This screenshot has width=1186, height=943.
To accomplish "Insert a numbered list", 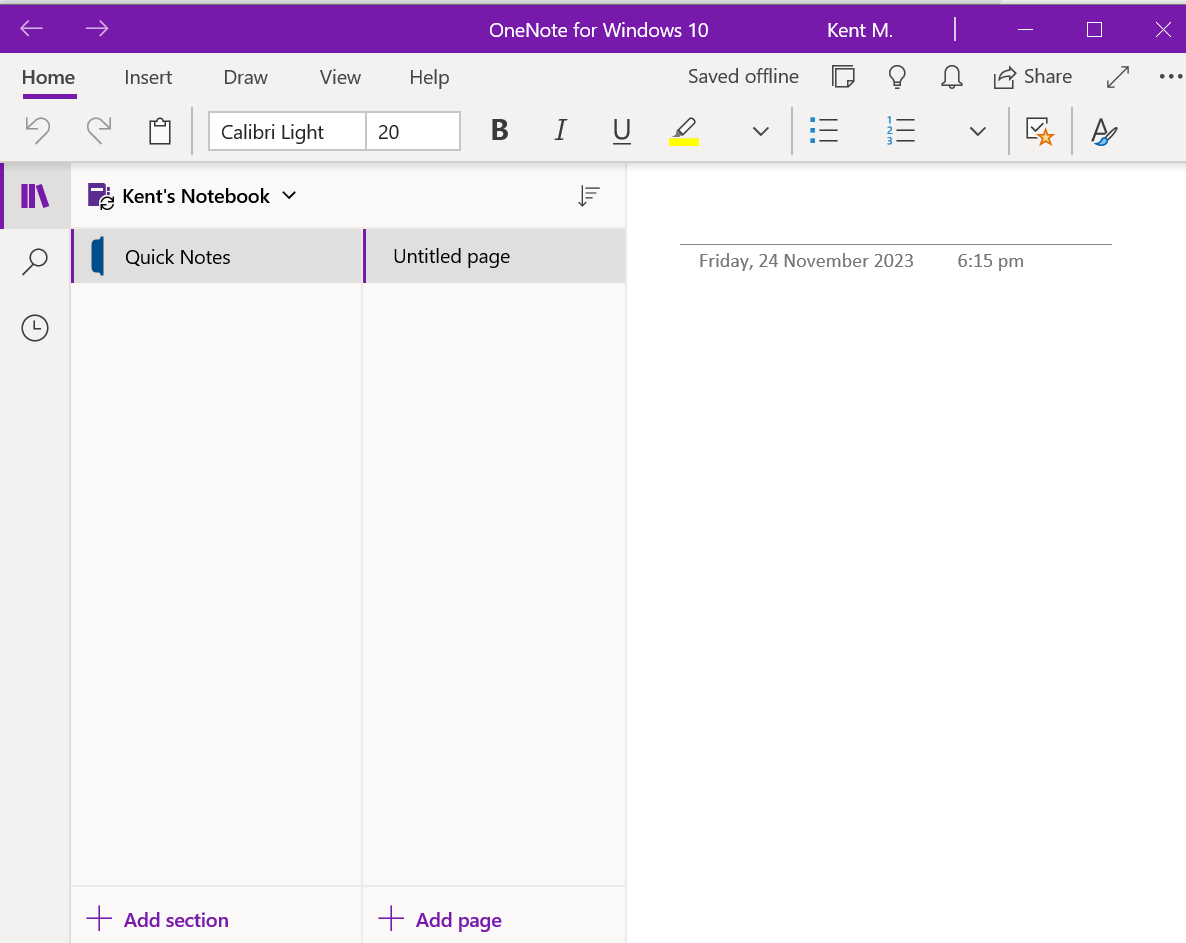I will (900, 130).
